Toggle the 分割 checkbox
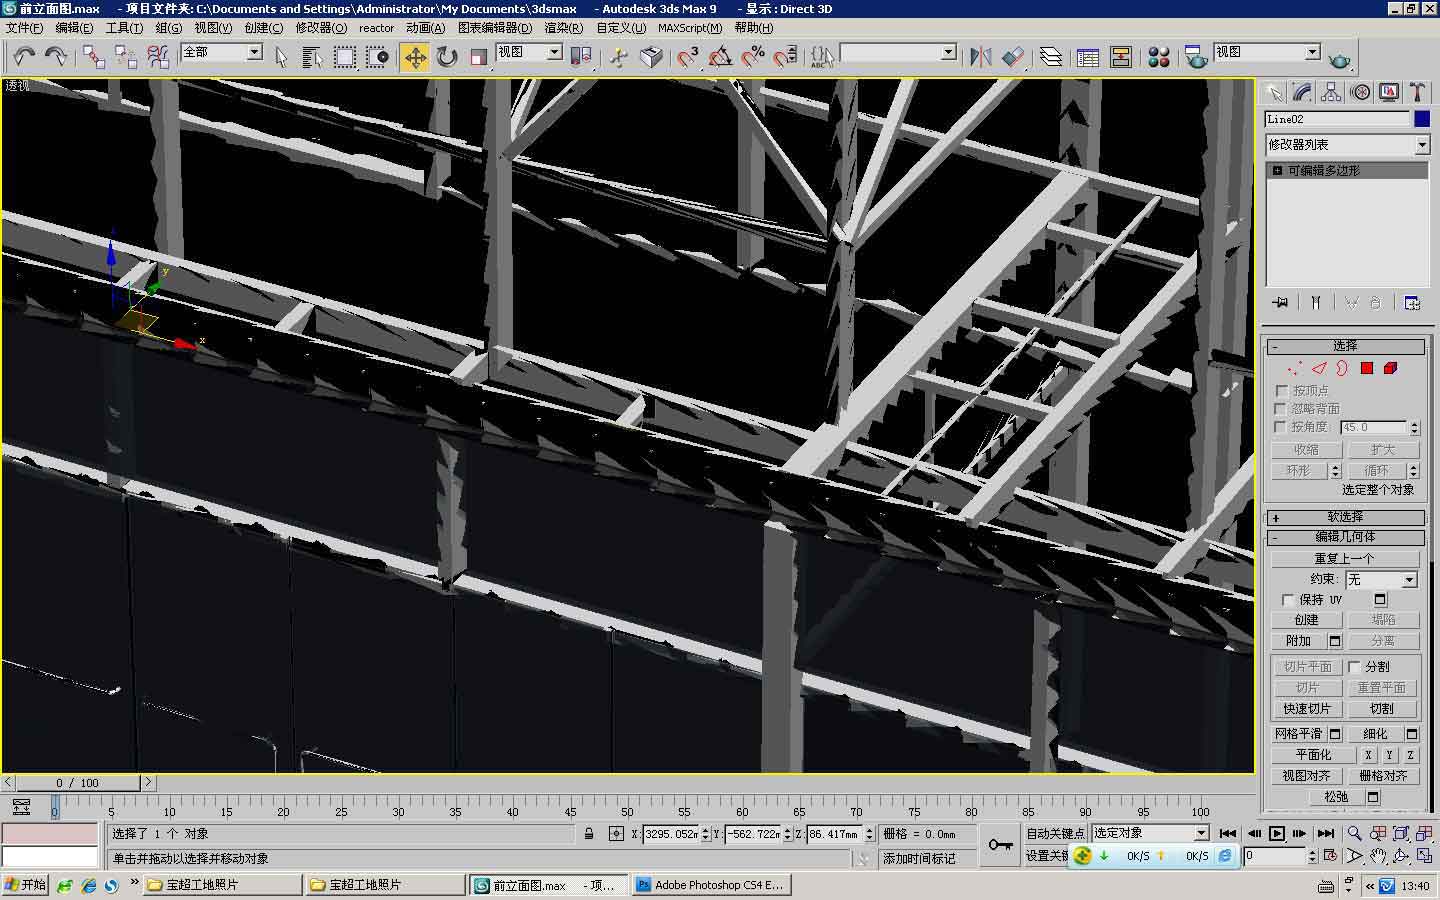The height and width of the screenshot is (900, 1440). [x=1355, y=667]
